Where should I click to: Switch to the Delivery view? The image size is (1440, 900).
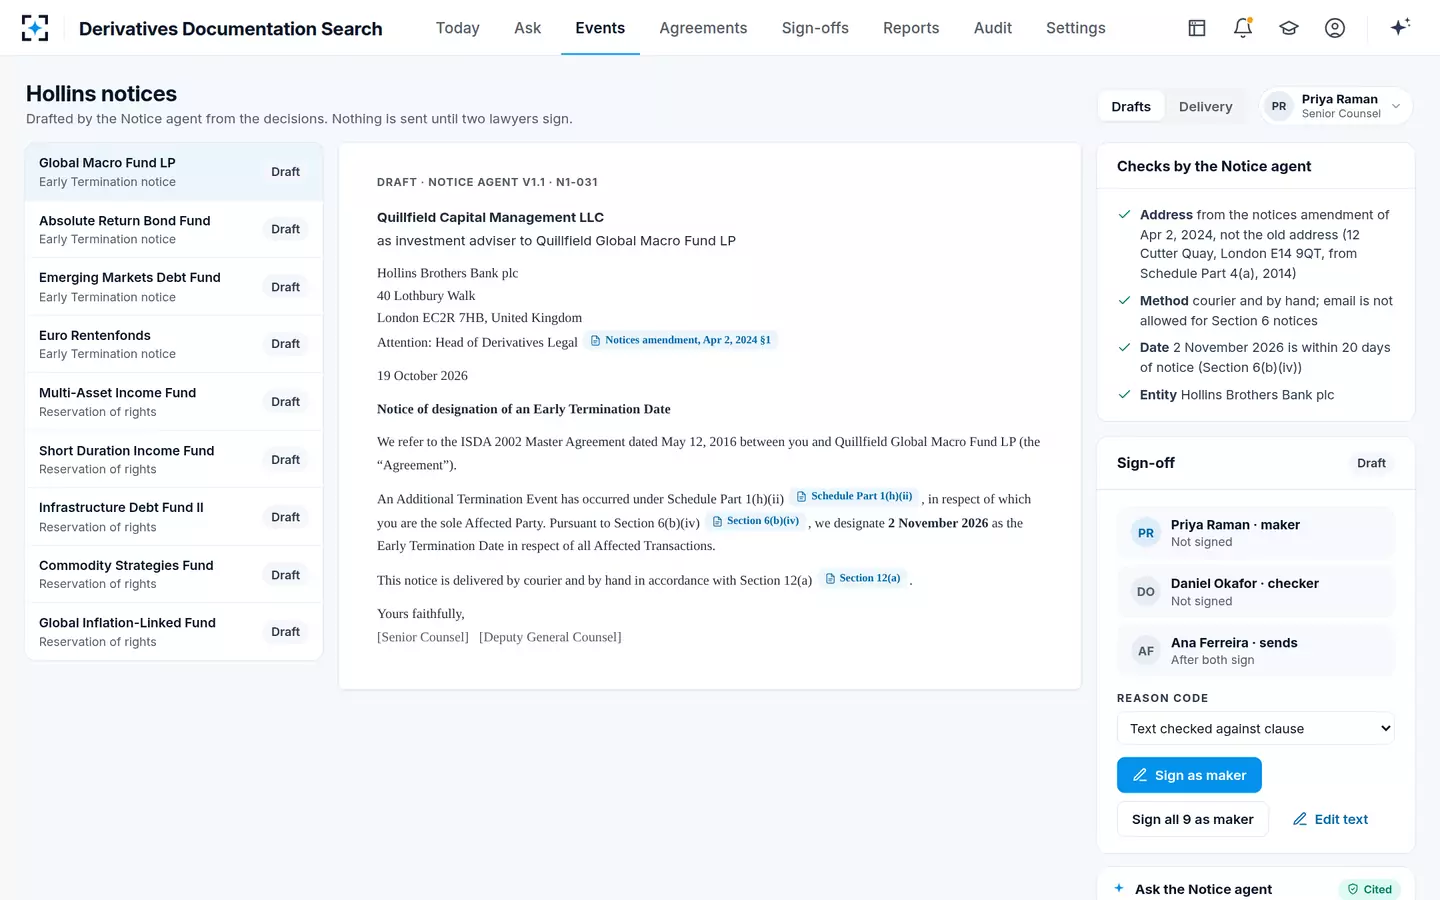click(x=1206, y=107)
